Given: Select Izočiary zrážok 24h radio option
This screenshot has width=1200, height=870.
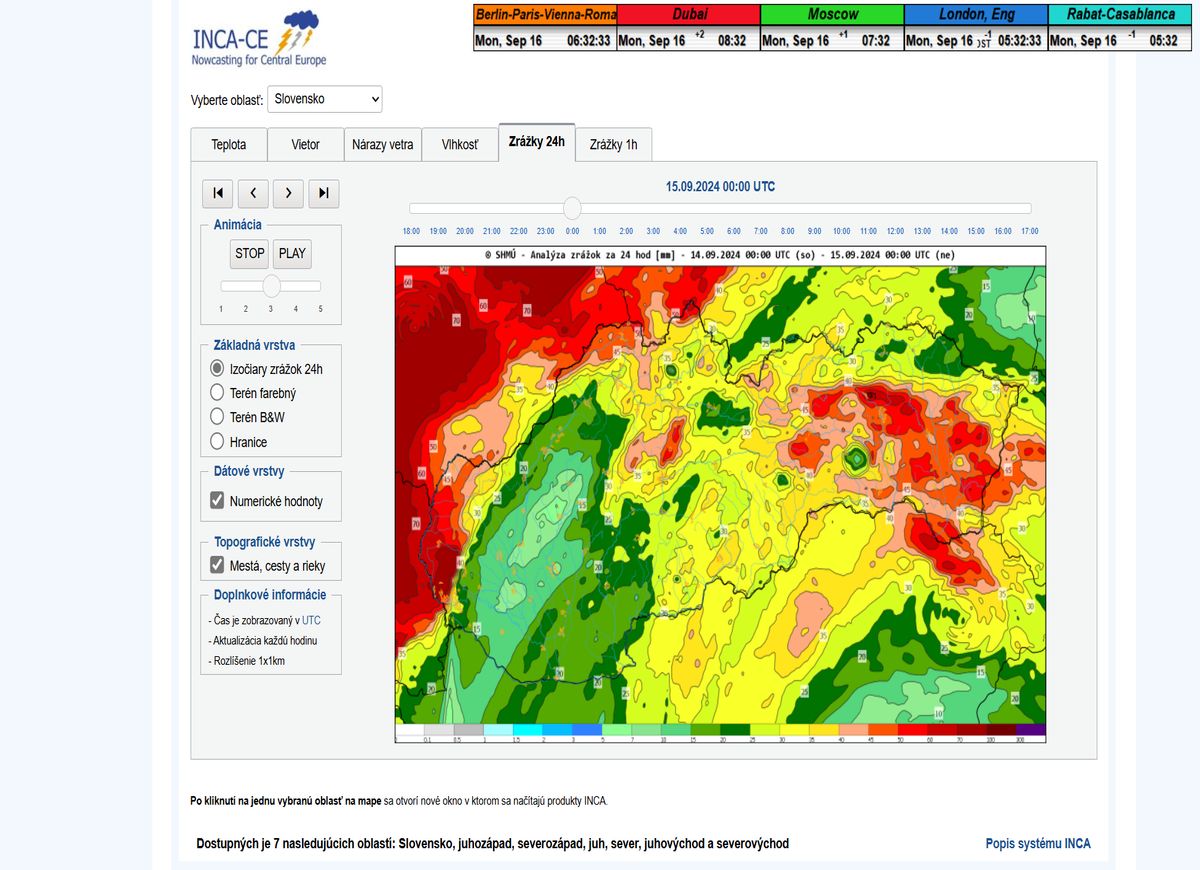Looking at the screenshot, I should coord(217,368).
